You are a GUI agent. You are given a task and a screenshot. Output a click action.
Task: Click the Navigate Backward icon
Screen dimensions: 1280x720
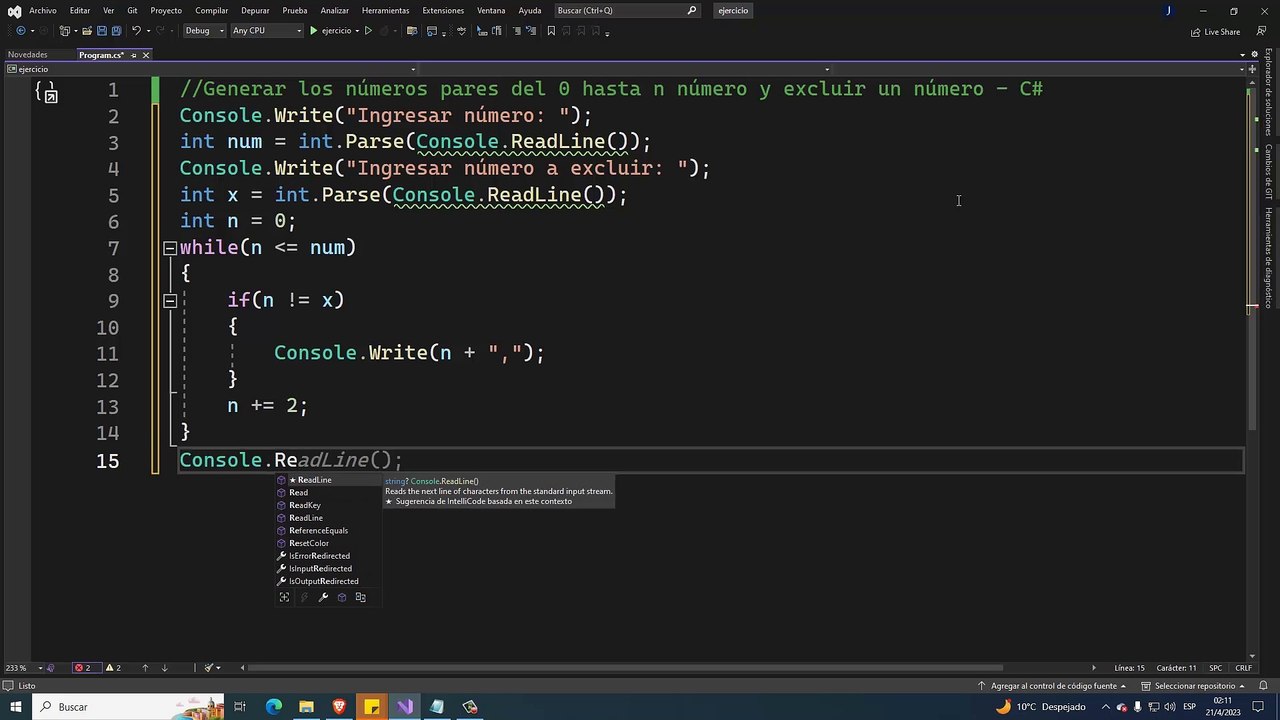(21, 31)
